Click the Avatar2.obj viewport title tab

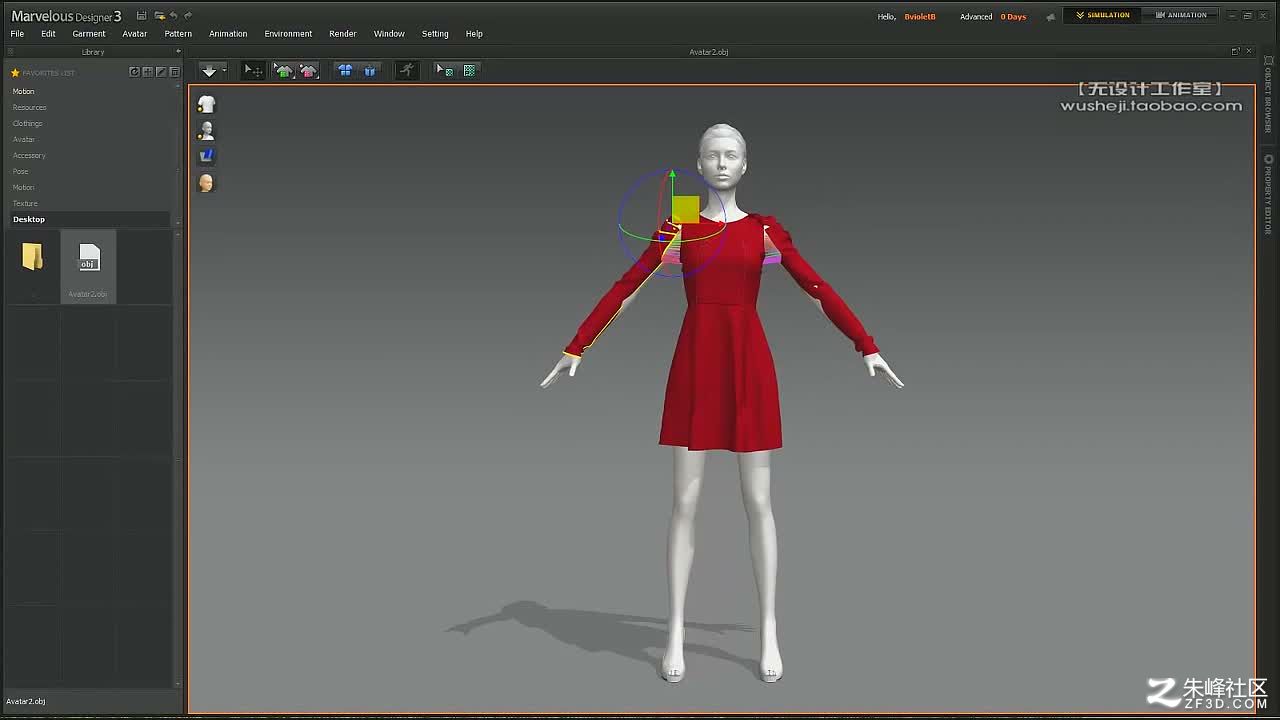pyautogui.click(x=709, y=51)
